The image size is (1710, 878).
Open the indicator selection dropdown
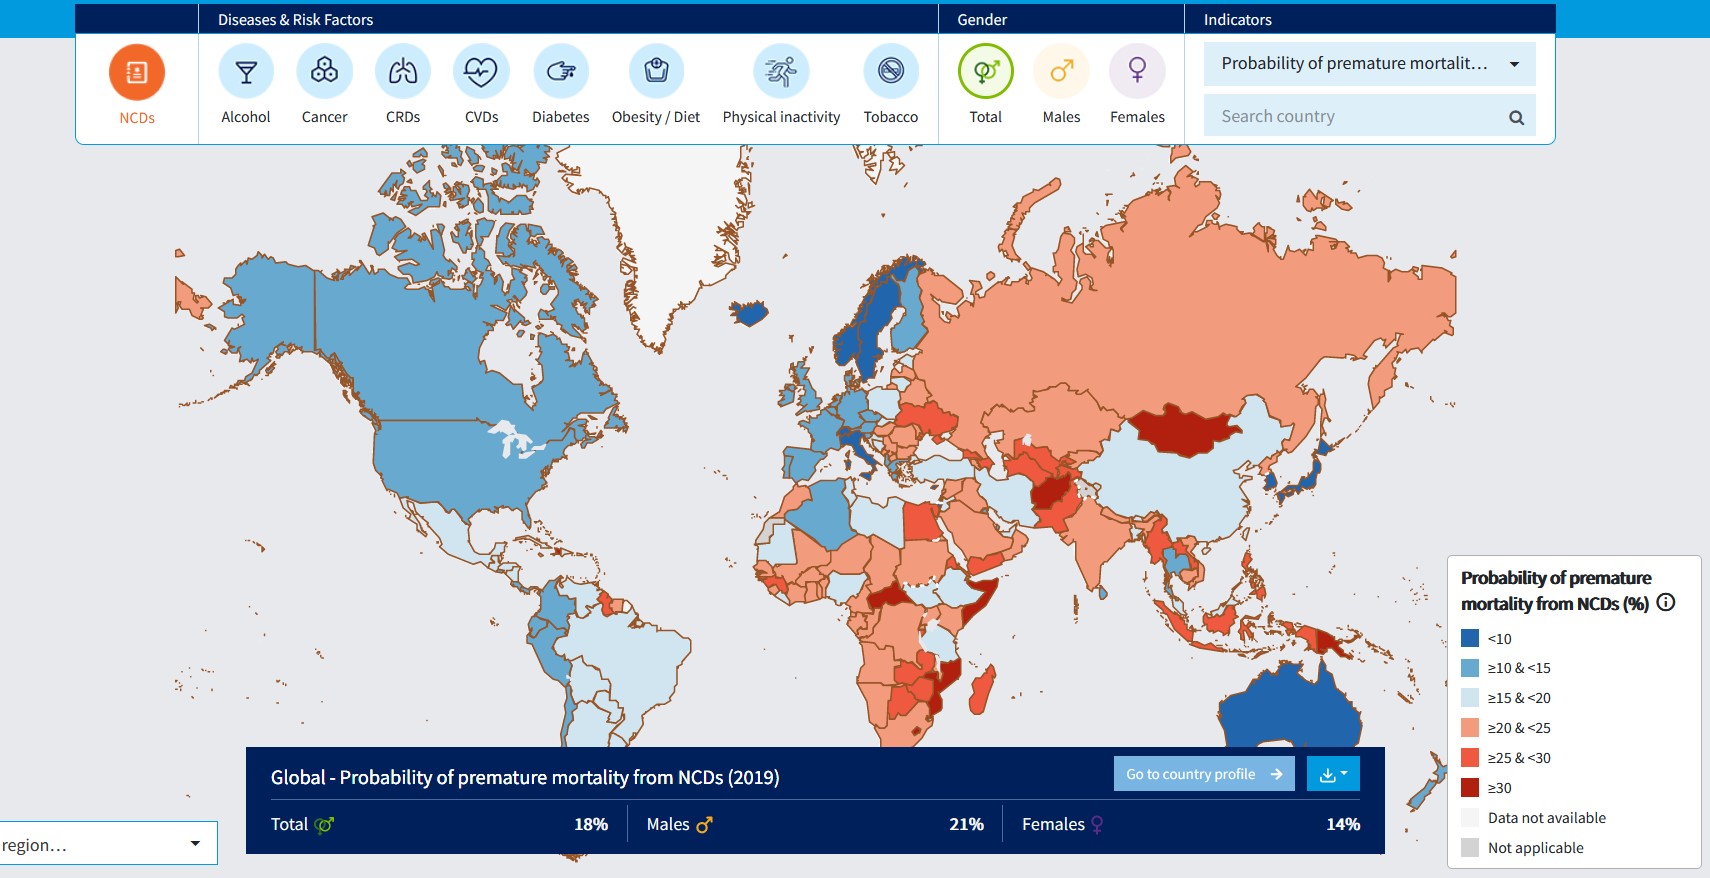(1369, 64)
